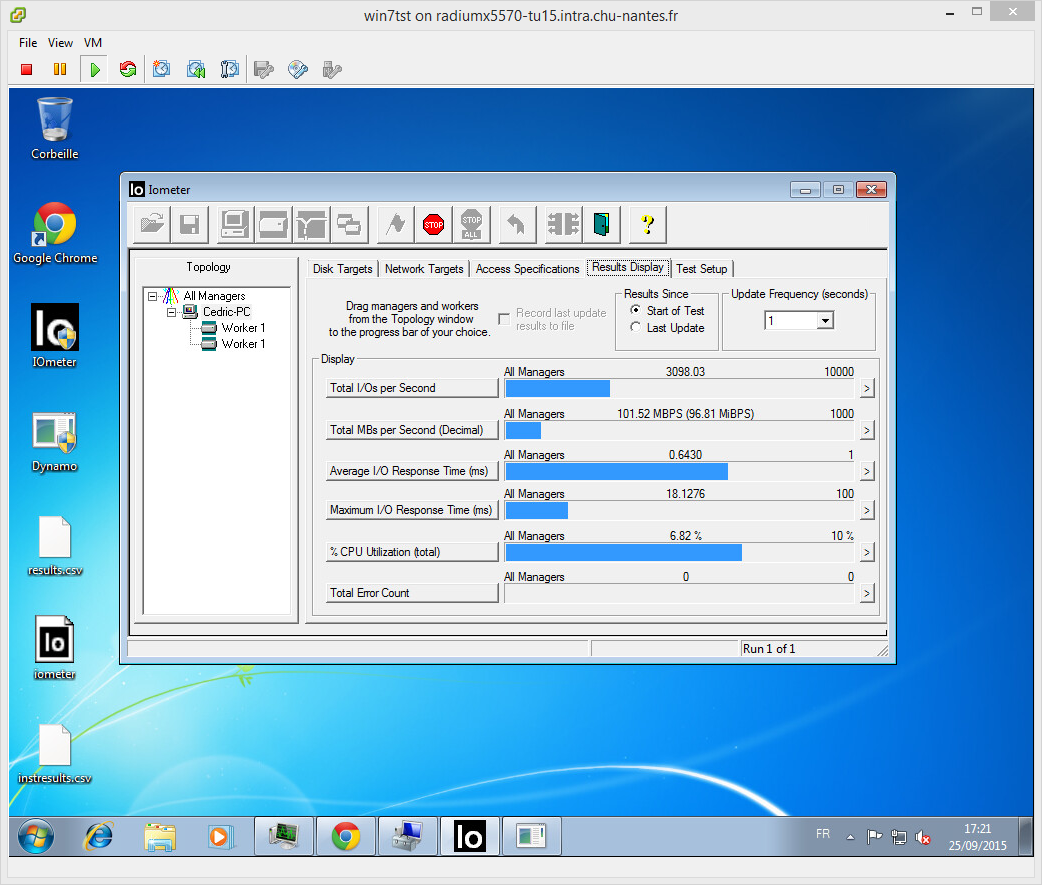The image size is (1042, 885).
Task: Click the Average I/O Response Time progress bar
Action: pos(679,471)
